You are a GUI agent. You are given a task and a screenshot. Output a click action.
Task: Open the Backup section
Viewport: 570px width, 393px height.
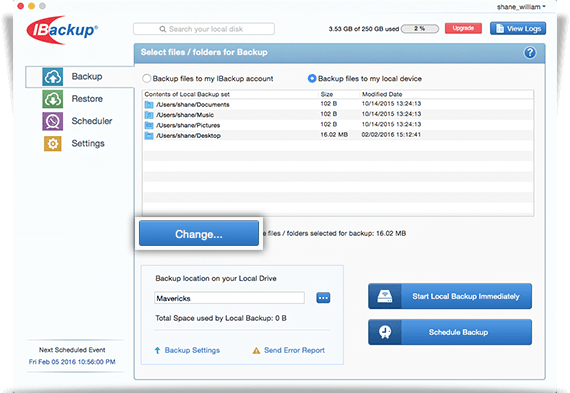80,77
